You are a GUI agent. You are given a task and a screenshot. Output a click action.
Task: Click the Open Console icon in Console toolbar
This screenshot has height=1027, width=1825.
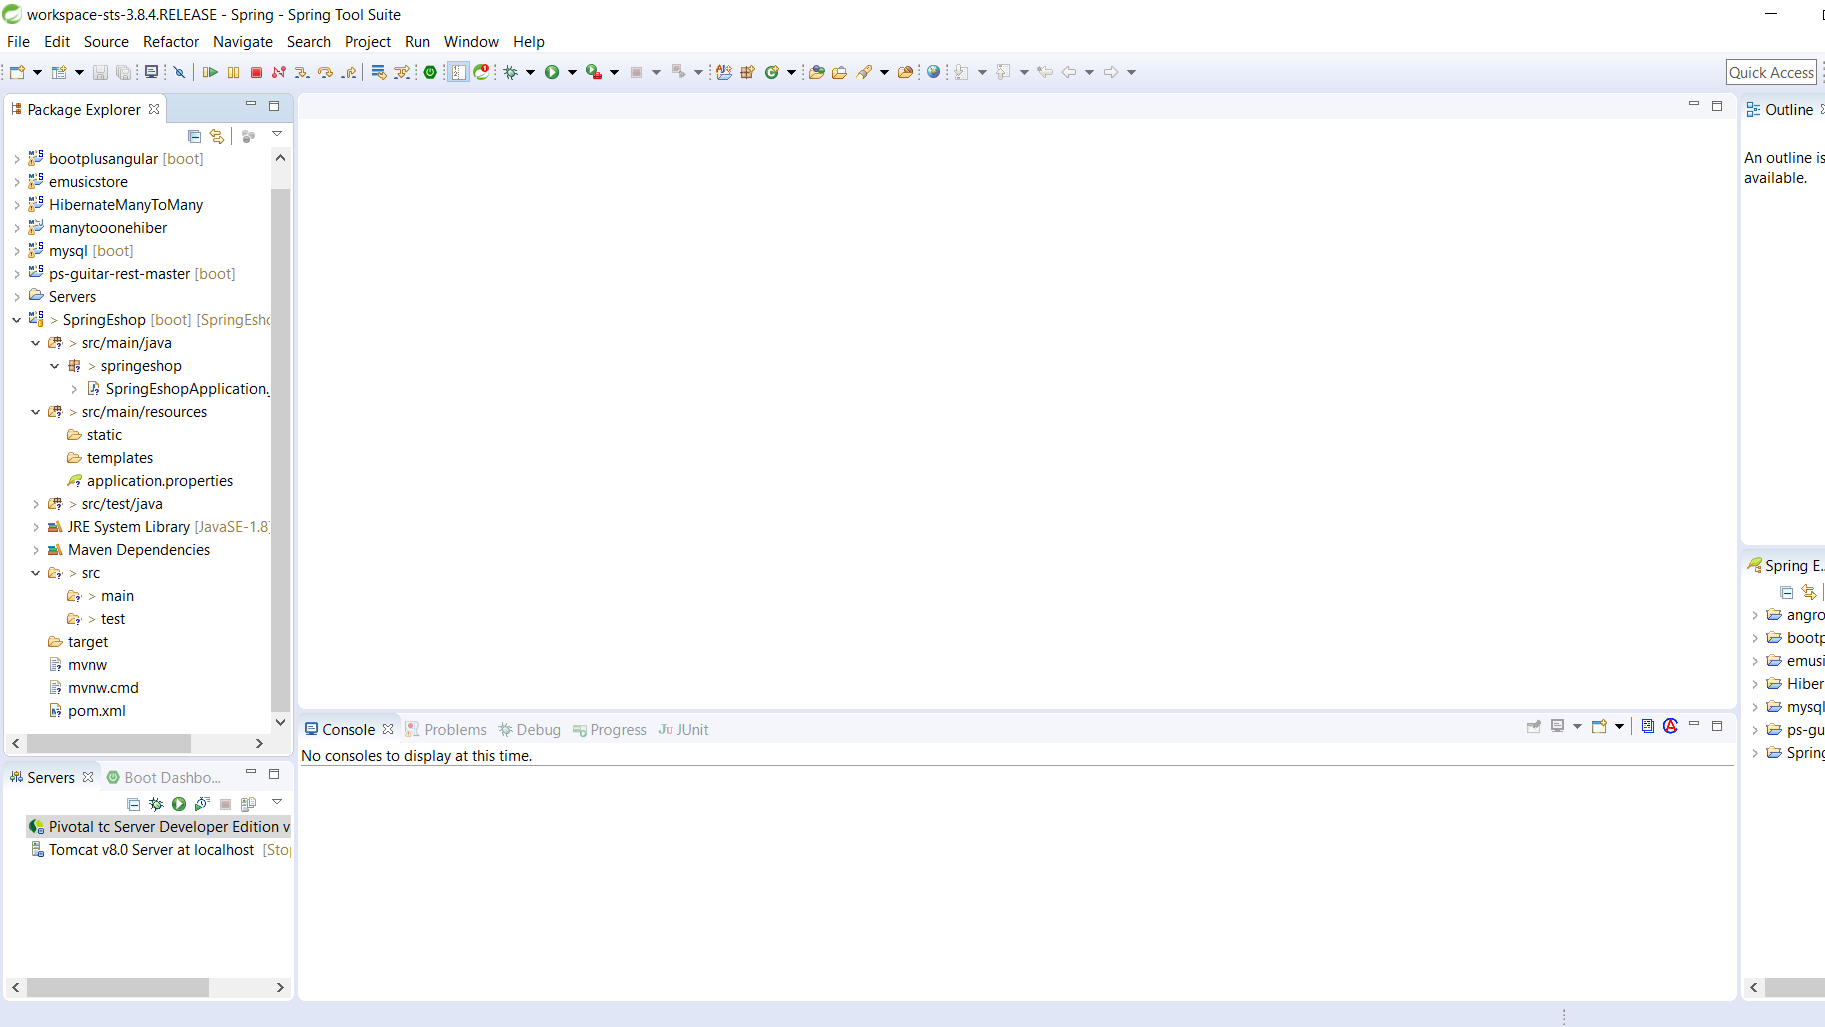(x=1599, y=727)
